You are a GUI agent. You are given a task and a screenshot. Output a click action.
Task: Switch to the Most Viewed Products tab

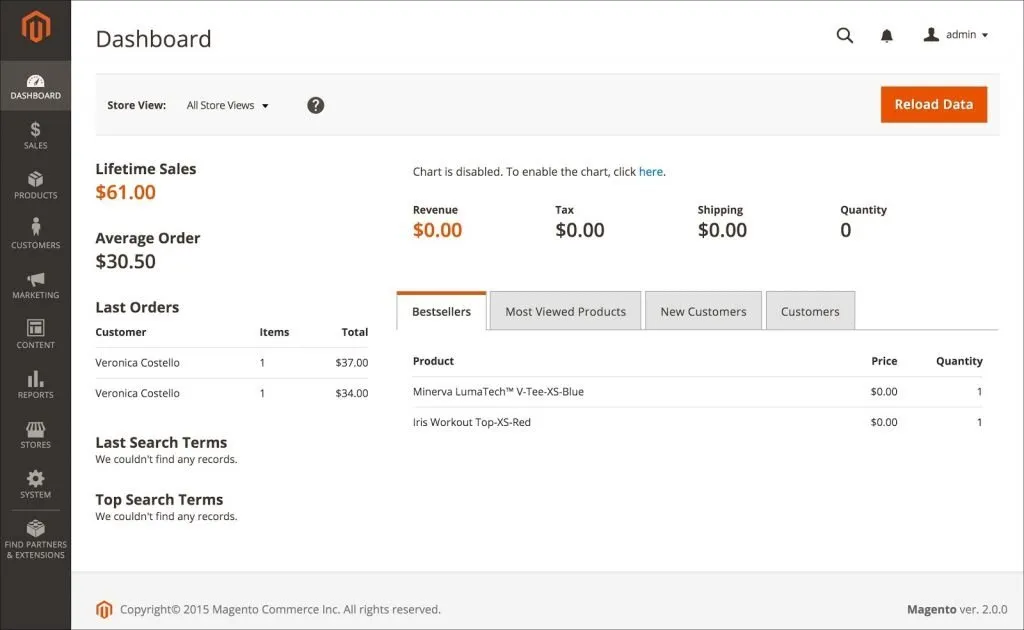click(564, 310)
